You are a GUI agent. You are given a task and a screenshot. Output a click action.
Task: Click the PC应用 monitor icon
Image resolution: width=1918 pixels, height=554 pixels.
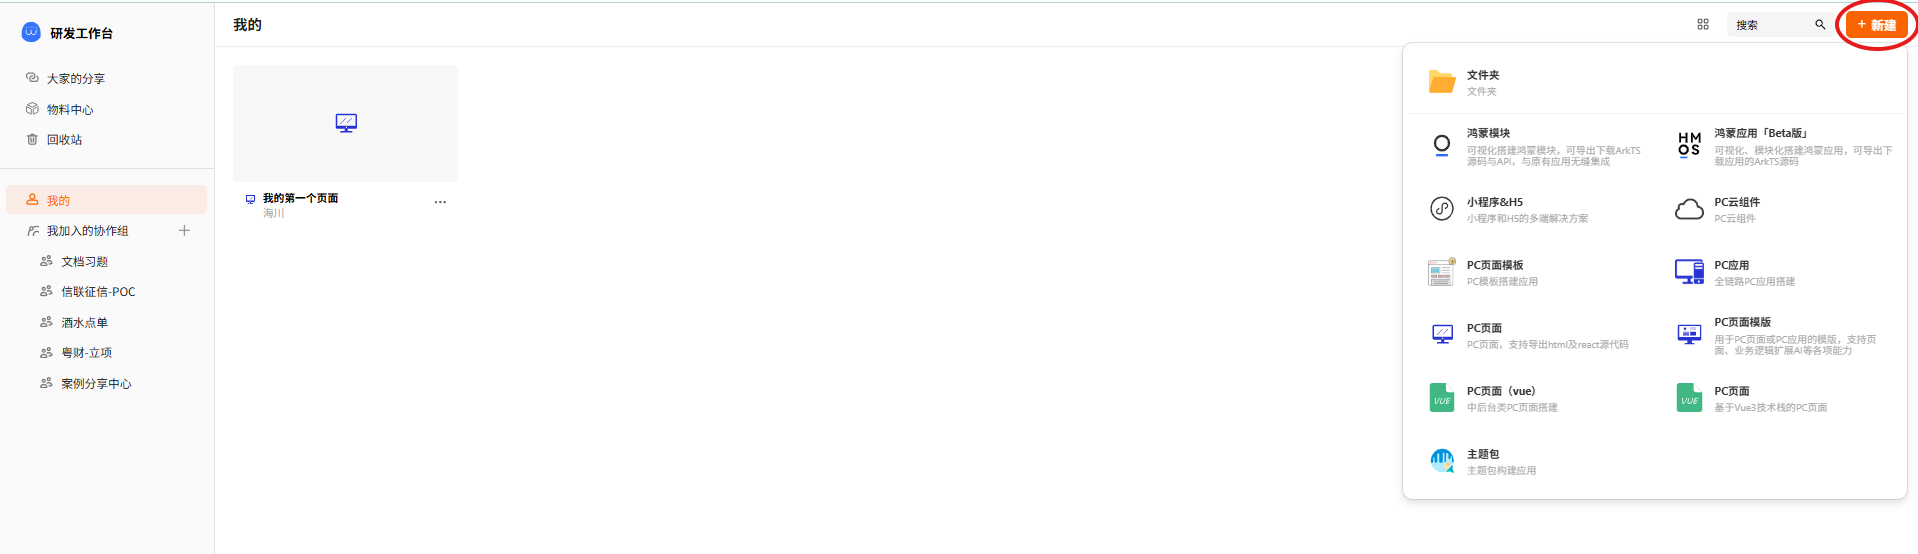1689,272
